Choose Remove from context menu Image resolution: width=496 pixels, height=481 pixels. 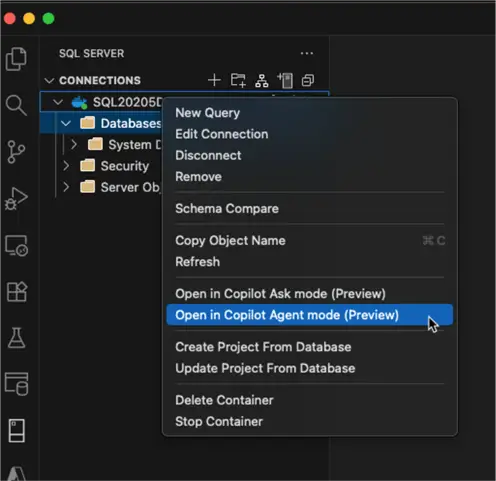click(x=310, y=177)
